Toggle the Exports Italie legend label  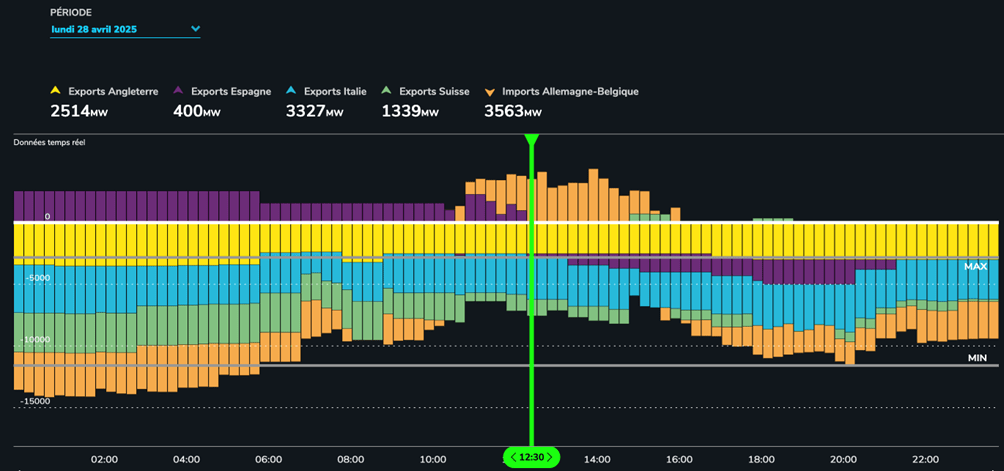pyautogui.click(x=336, y=91)
